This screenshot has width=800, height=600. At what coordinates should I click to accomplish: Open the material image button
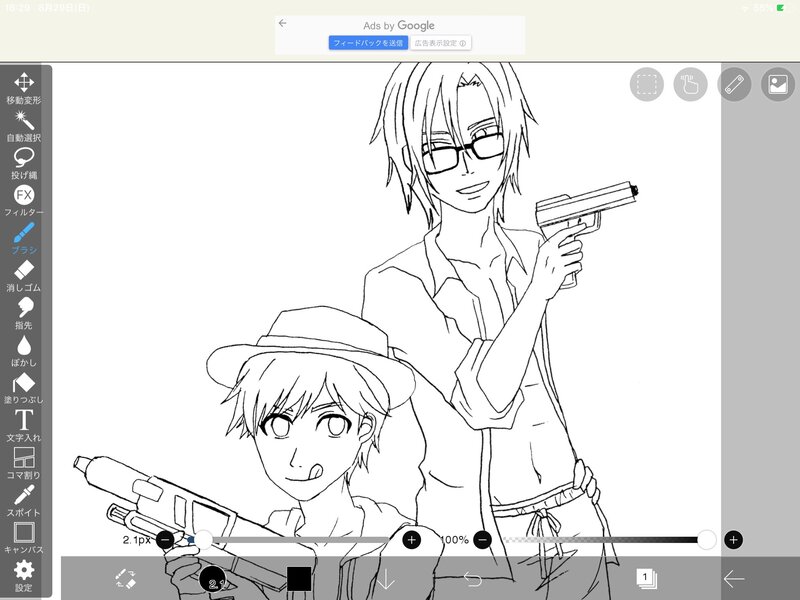pyautogui.click(x=778, y=84)
